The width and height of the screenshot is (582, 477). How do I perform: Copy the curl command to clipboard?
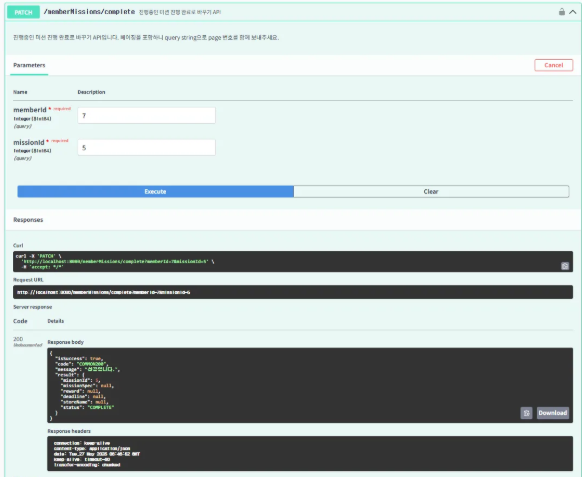click(565, 266)
